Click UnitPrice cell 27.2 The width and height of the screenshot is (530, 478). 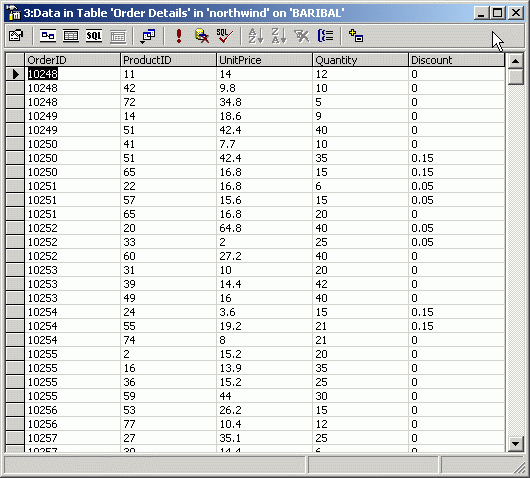pos(264,256)
